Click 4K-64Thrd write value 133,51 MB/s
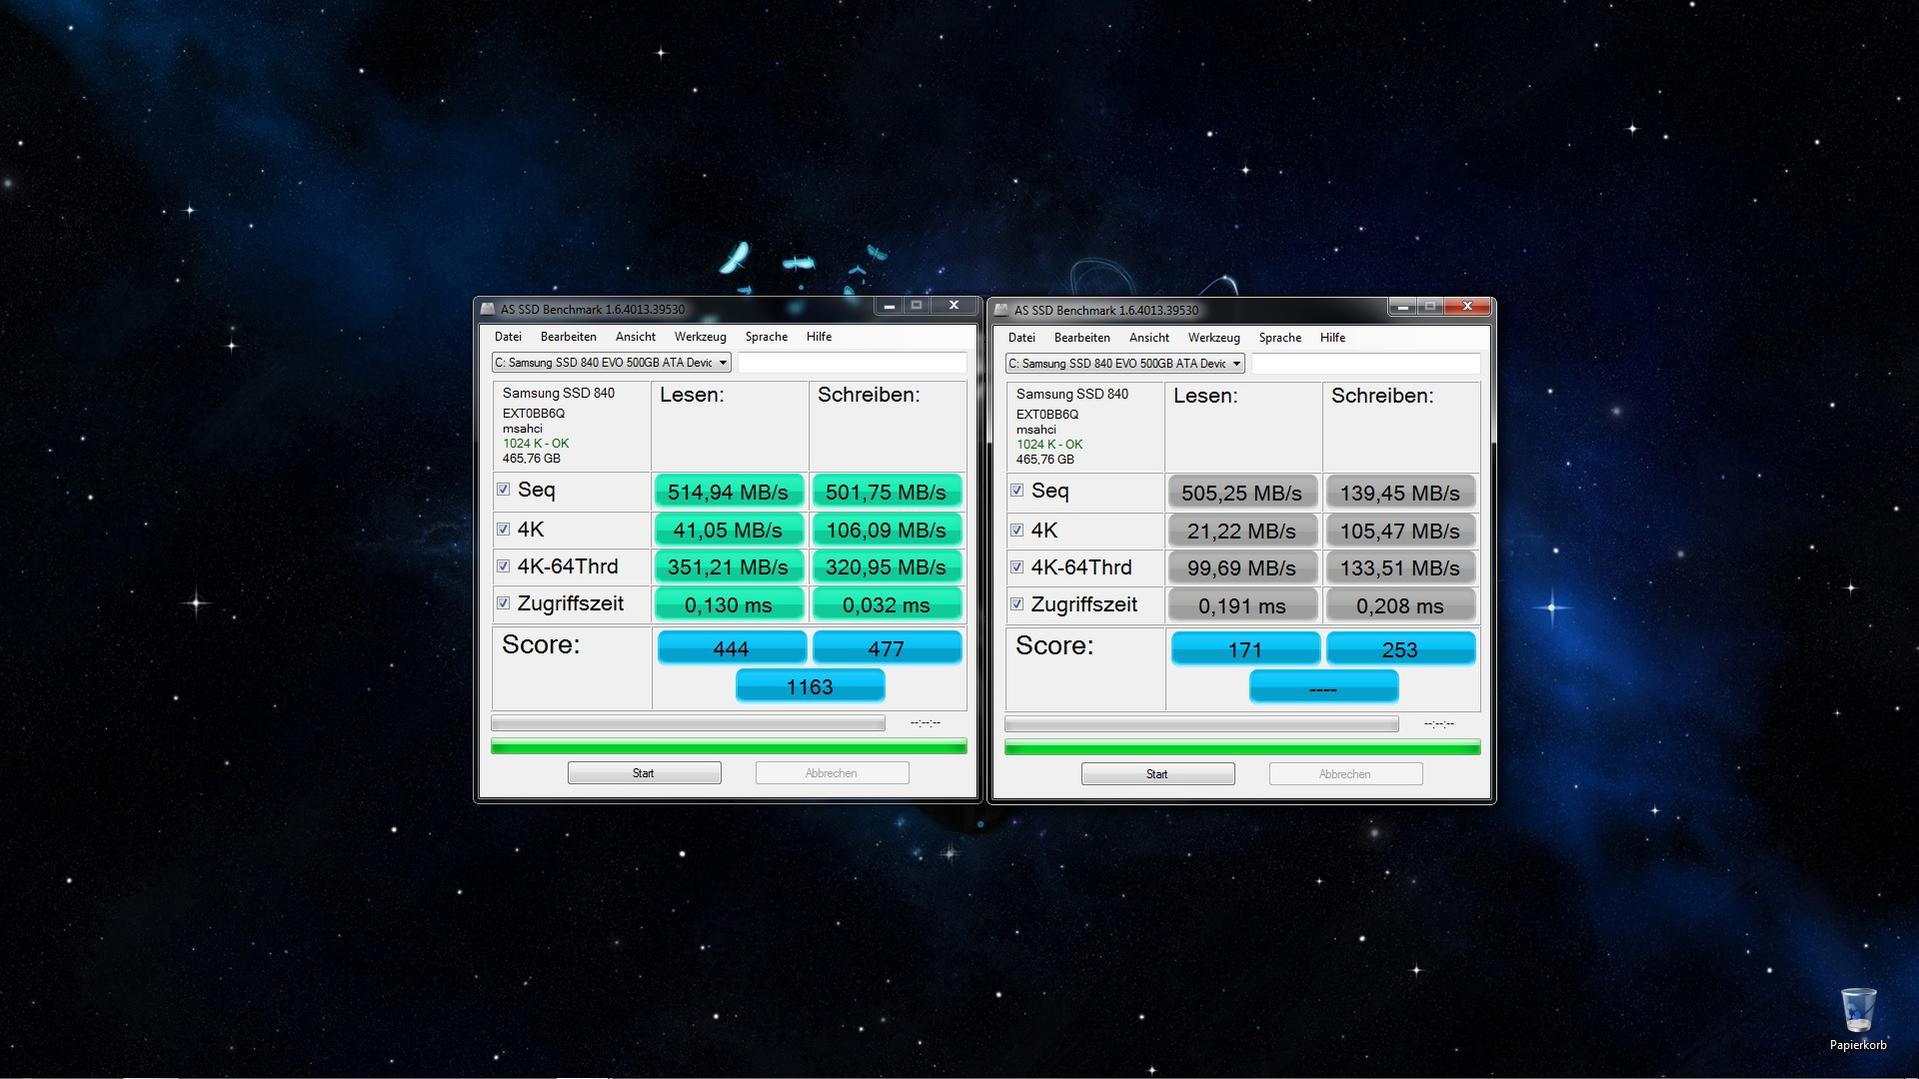Image resolution: width=1919 pixels, height=1079 pixels. (x=1401, y=568)
